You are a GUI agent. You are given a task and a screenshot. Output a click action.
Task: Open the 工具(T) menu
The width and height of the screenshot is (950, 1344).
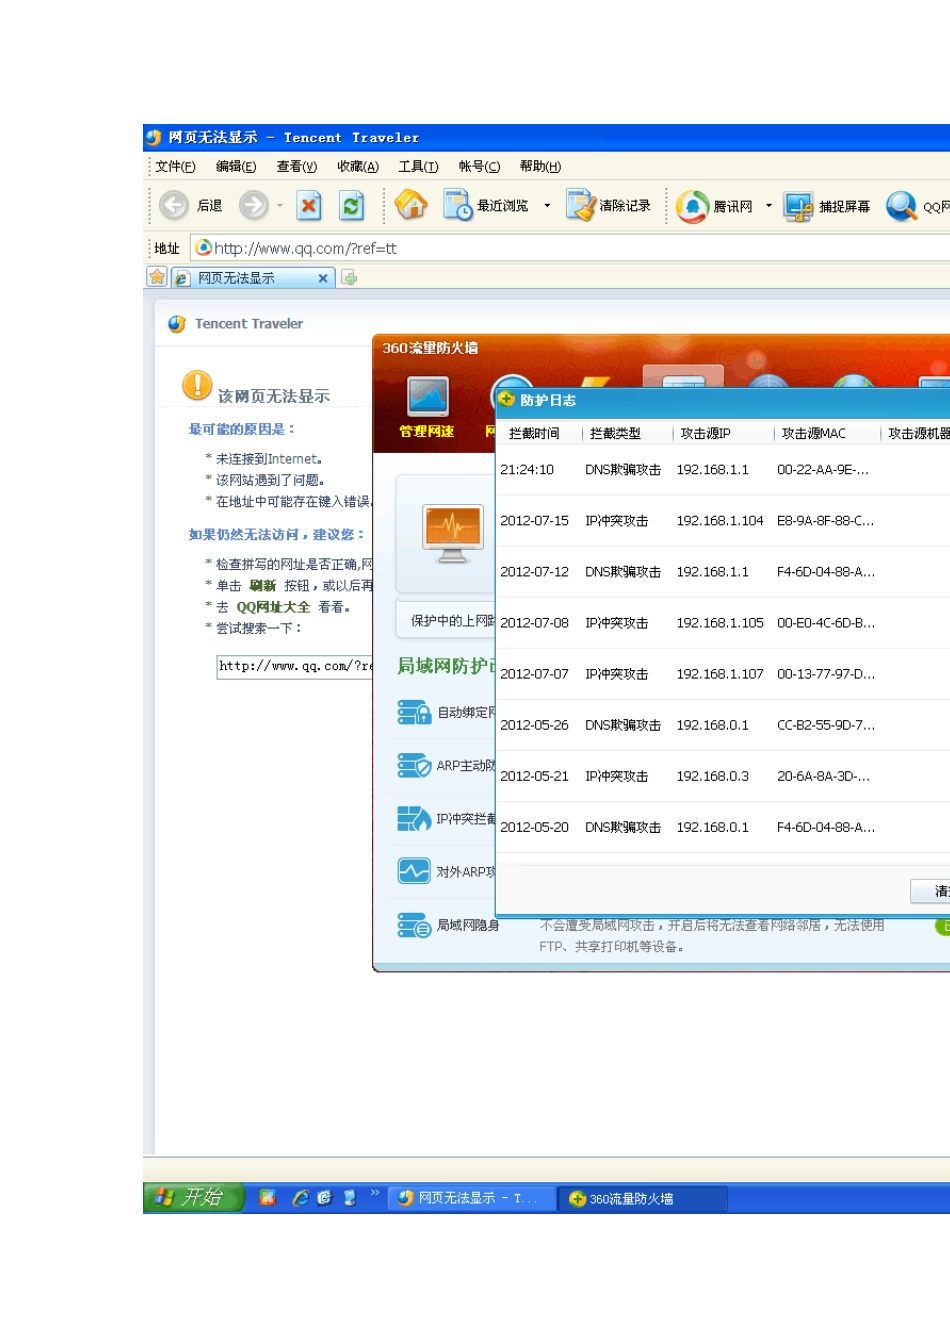click(418, 167)
